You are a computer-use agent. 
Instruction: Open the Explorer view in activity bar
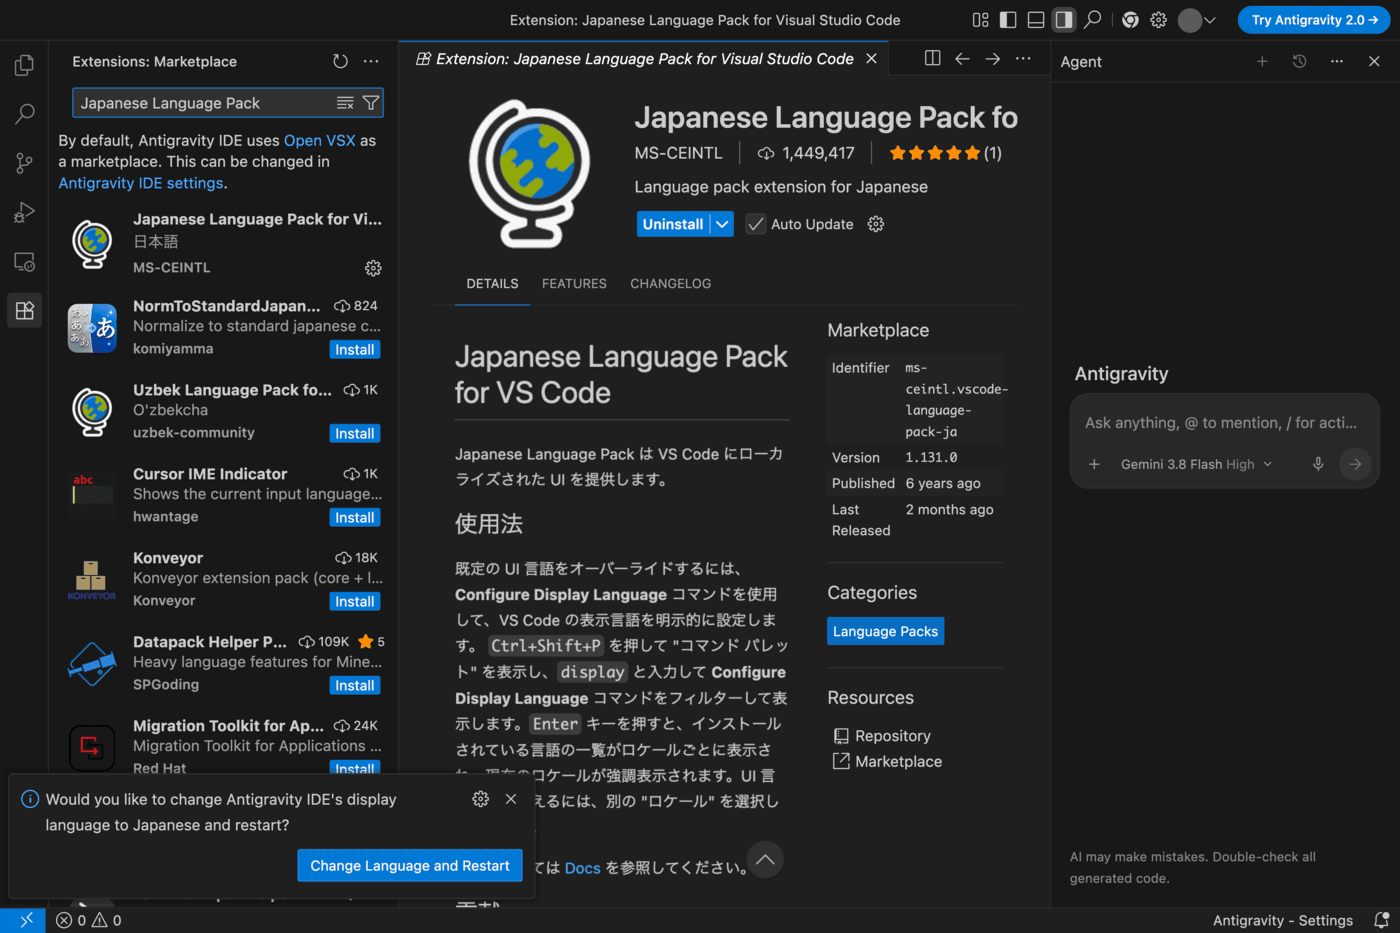24,65
